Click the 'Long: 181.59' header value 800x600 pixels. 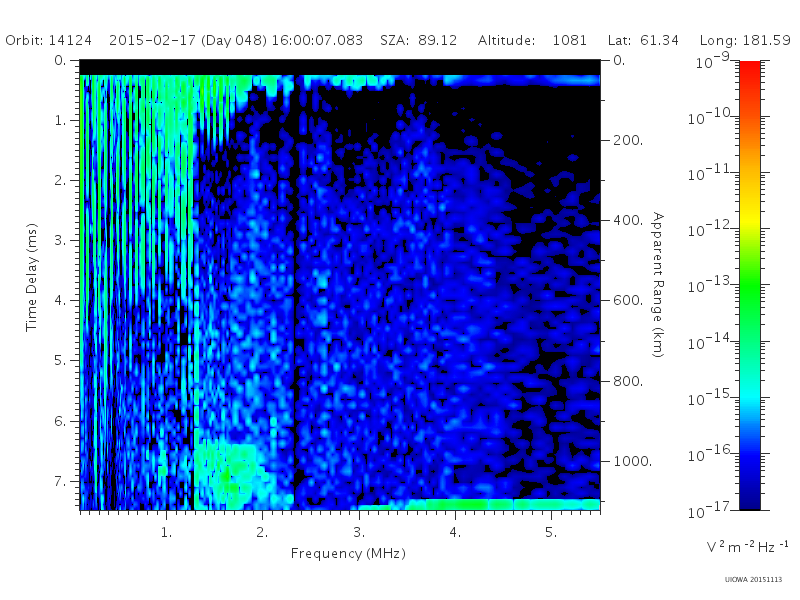point(745,40)
